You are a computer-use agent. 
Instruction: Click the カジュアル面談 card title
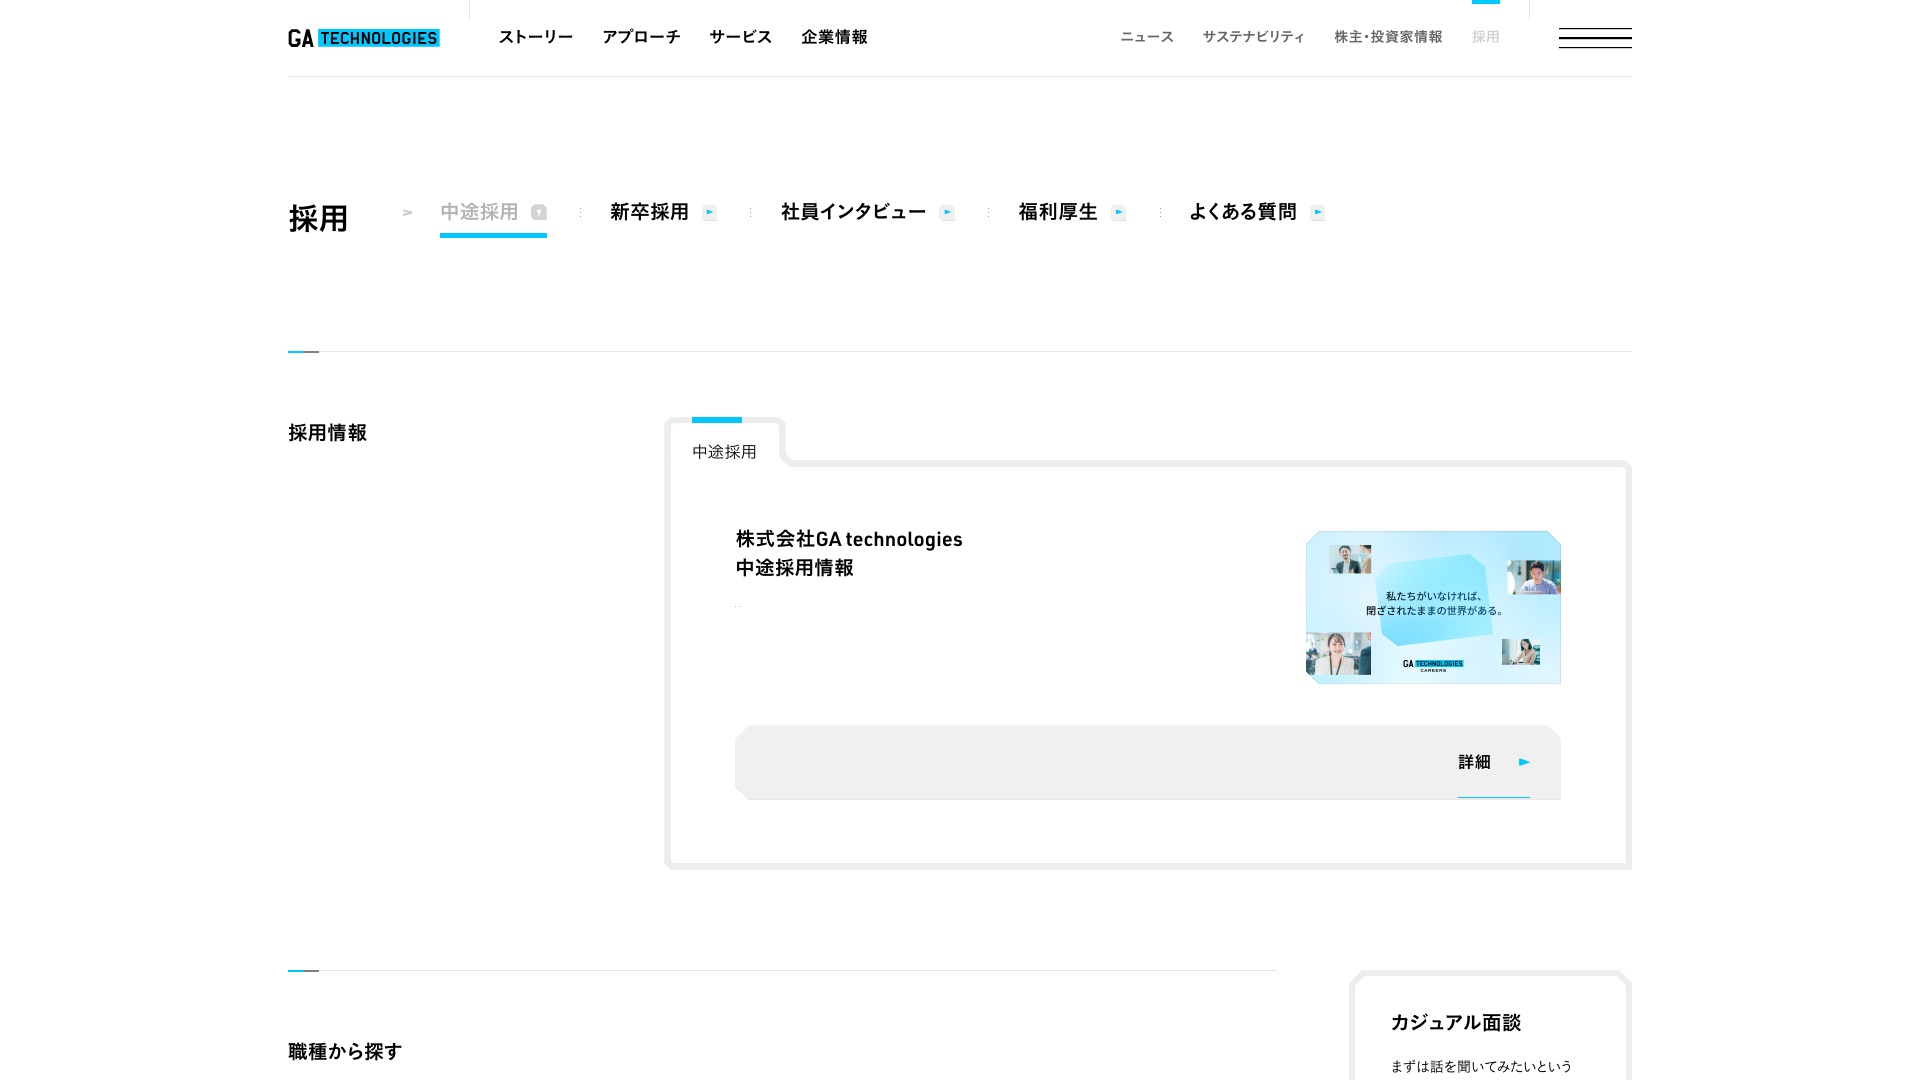(1456, 1022)
